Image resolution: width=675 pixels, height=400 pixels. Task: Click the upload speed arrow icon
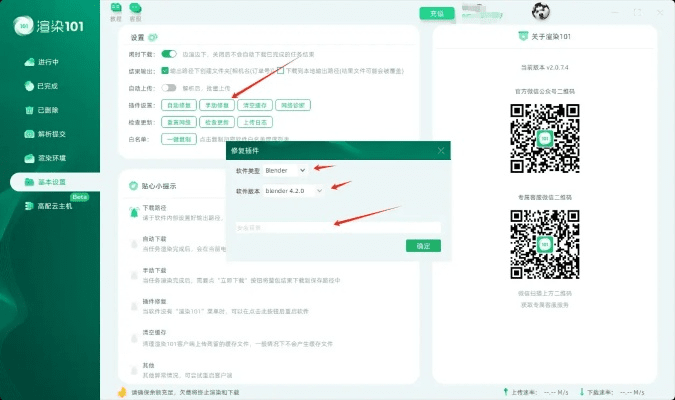point(505,392)
